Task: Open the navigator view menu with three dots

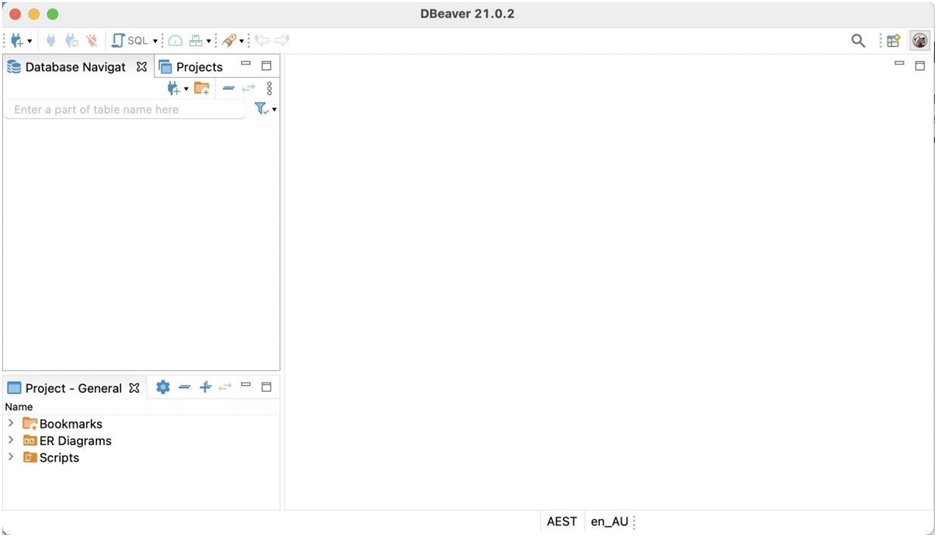Action: [x=270, y=88]
